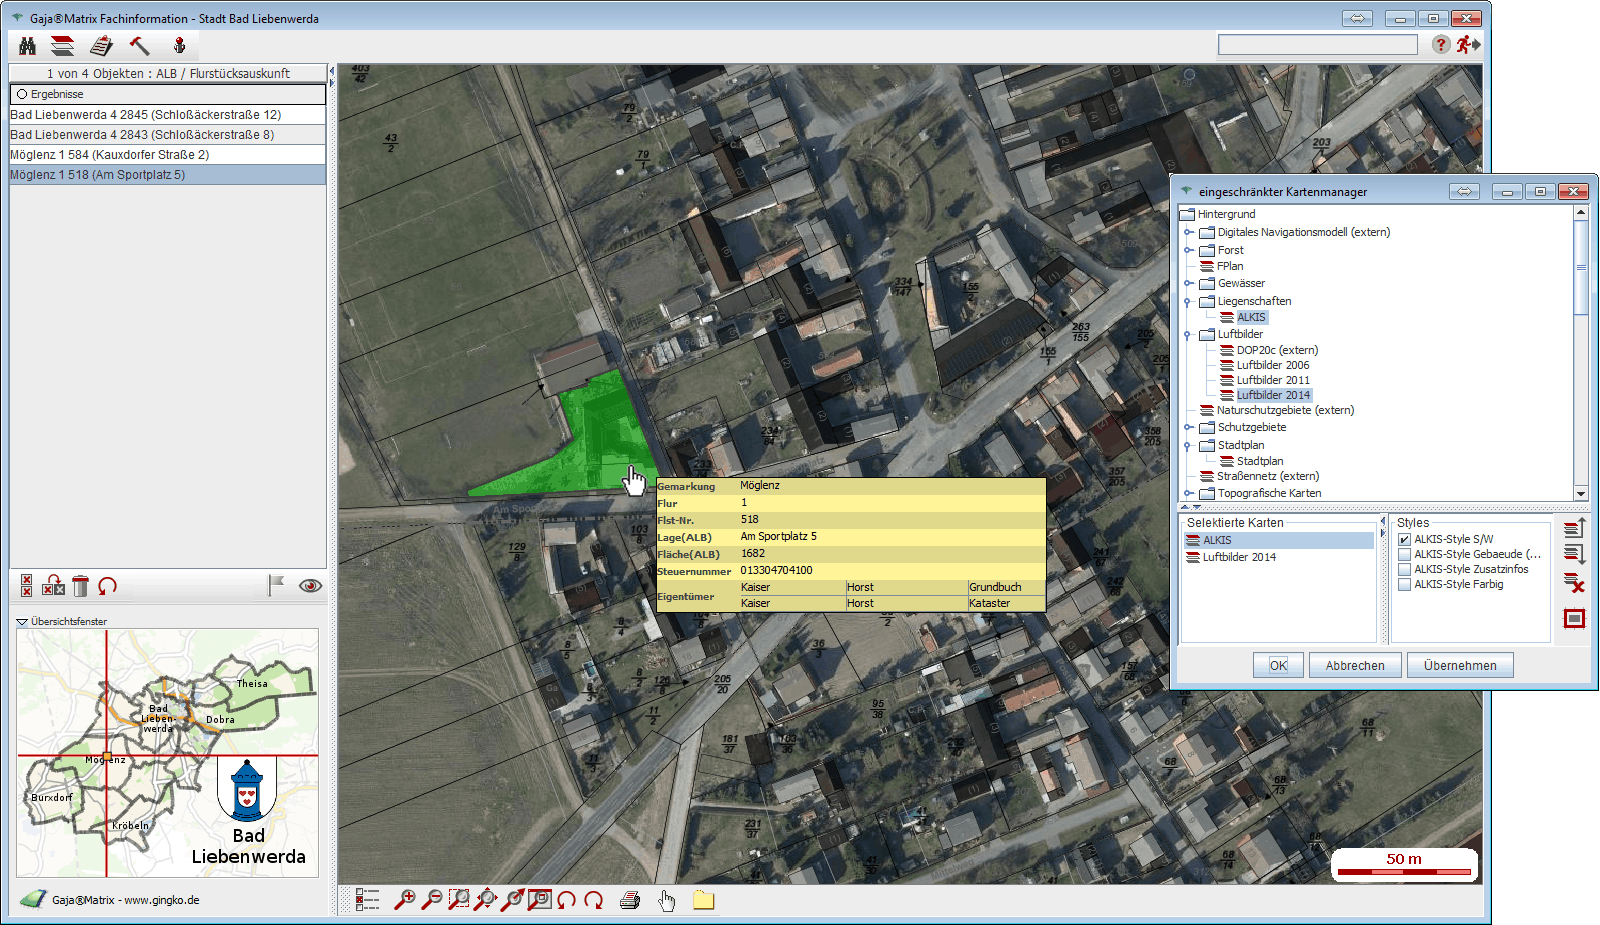The image size is (1600, 925).
Task: Open the binoculars search tool
Action: pos(27,46)
